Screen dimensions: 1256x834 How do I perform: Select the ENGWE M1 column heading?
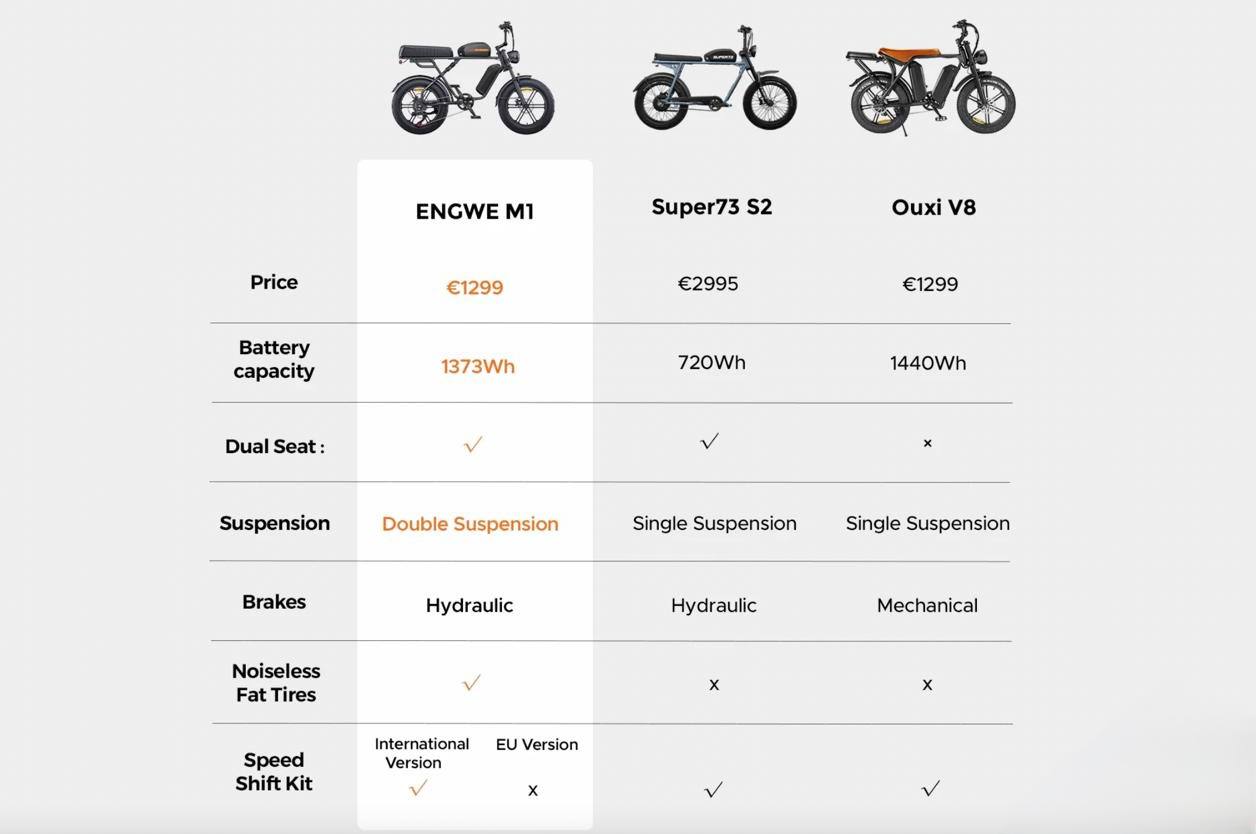click(475, 211)
